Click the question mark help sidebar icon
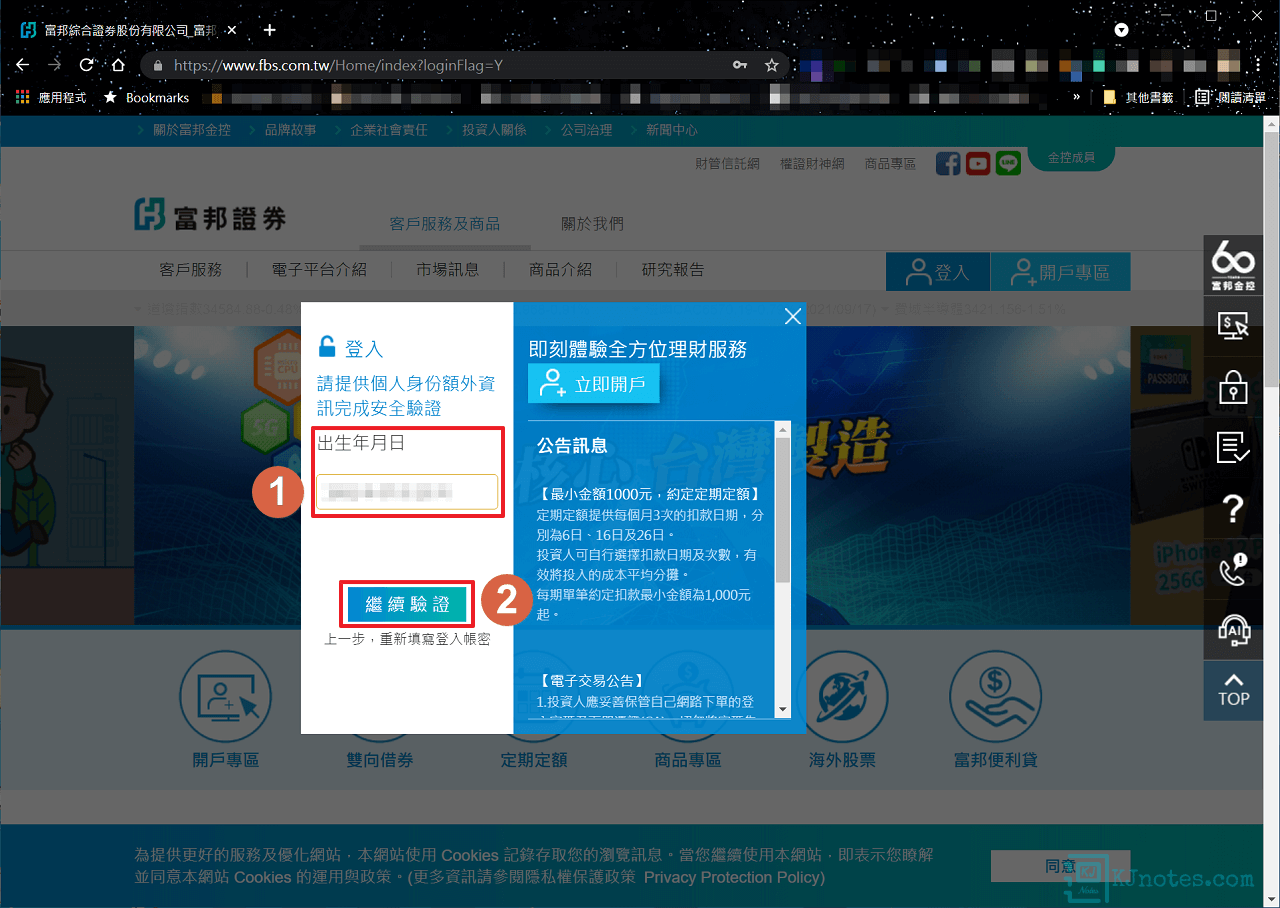The image size is (1280, 908). pos(1233,509)
